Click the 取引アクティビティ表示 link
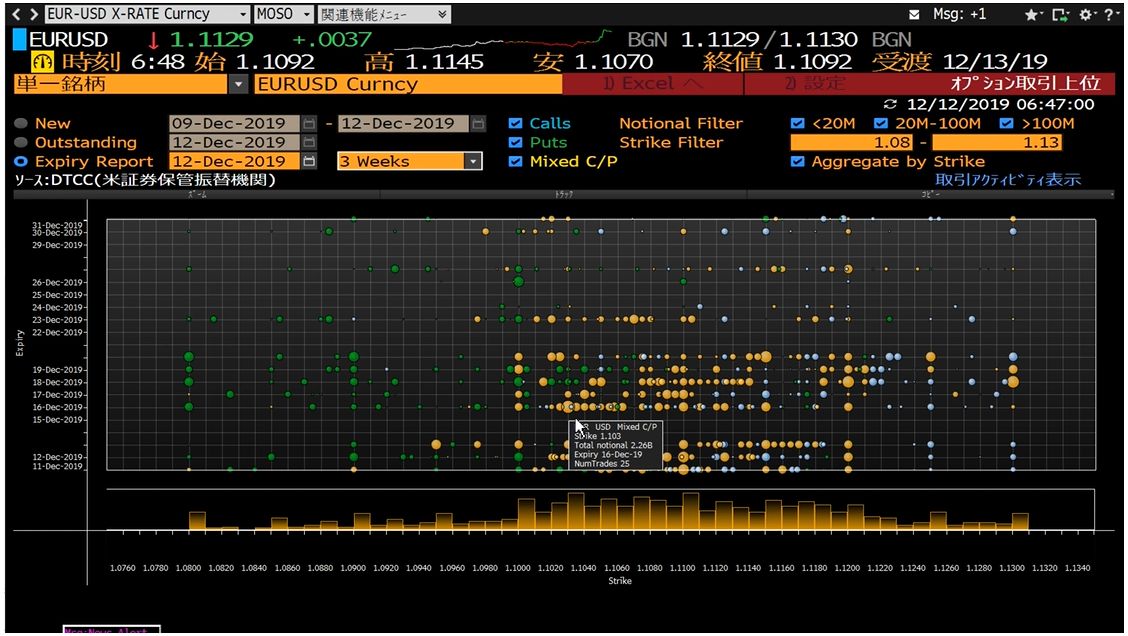The height and width of the screenshot is (636, 1128). click(x=1007, y=180)
